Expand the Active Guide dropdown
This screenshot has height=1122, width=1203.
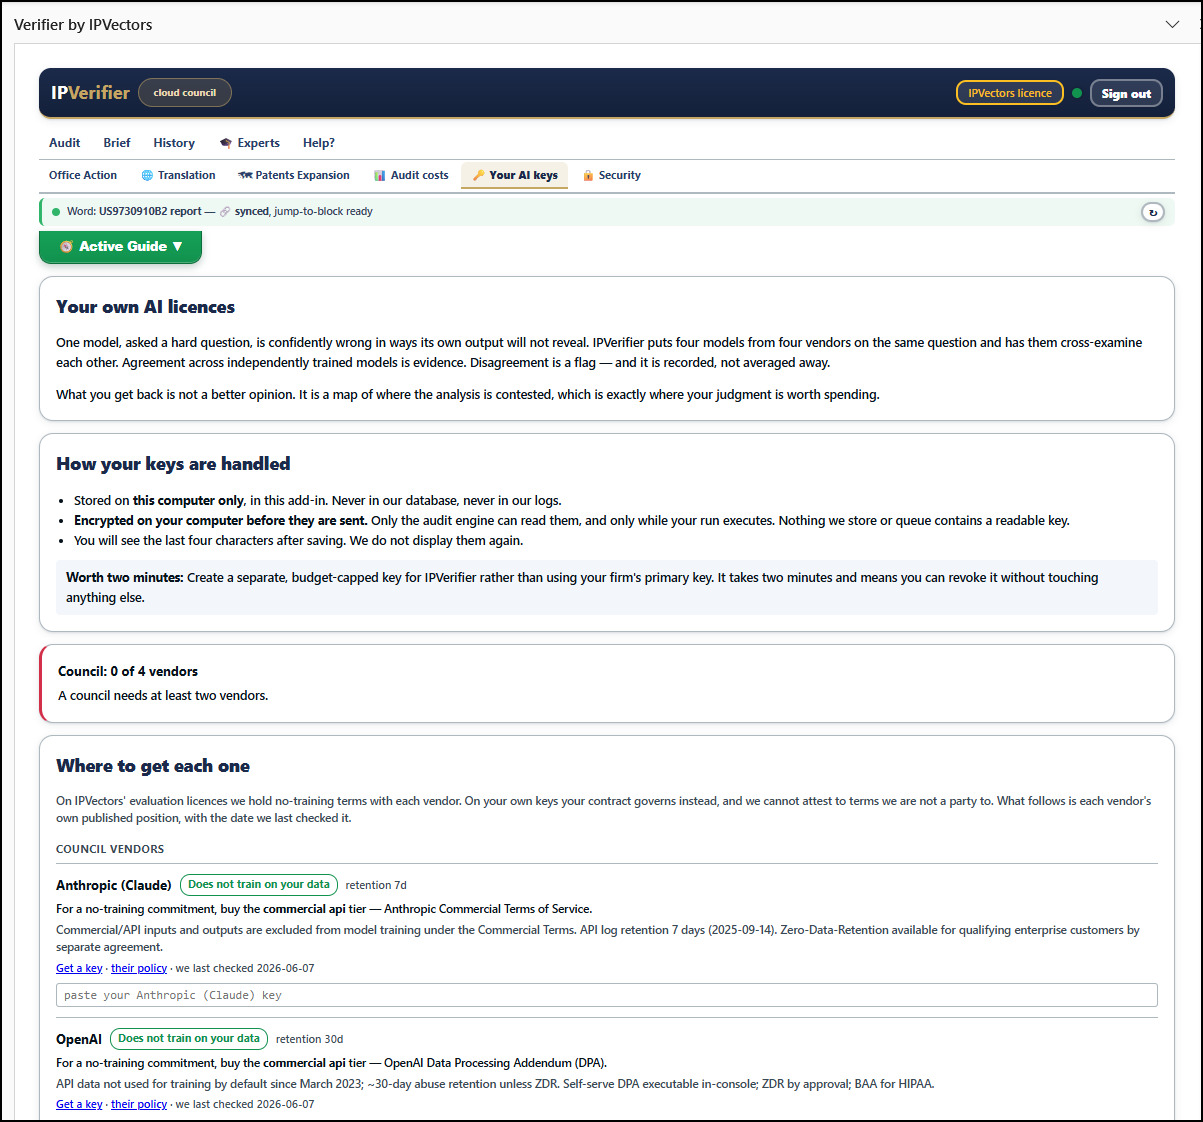pos(120,246)
